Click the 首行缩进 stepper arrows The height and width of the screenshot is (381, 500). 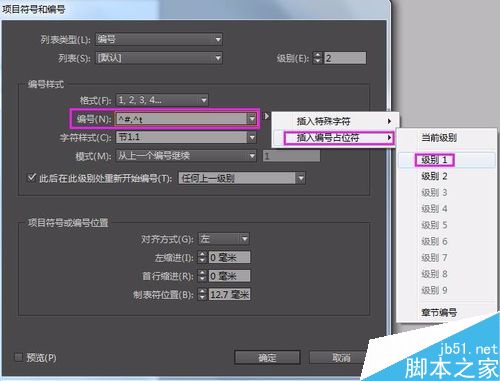coord(202,276)
